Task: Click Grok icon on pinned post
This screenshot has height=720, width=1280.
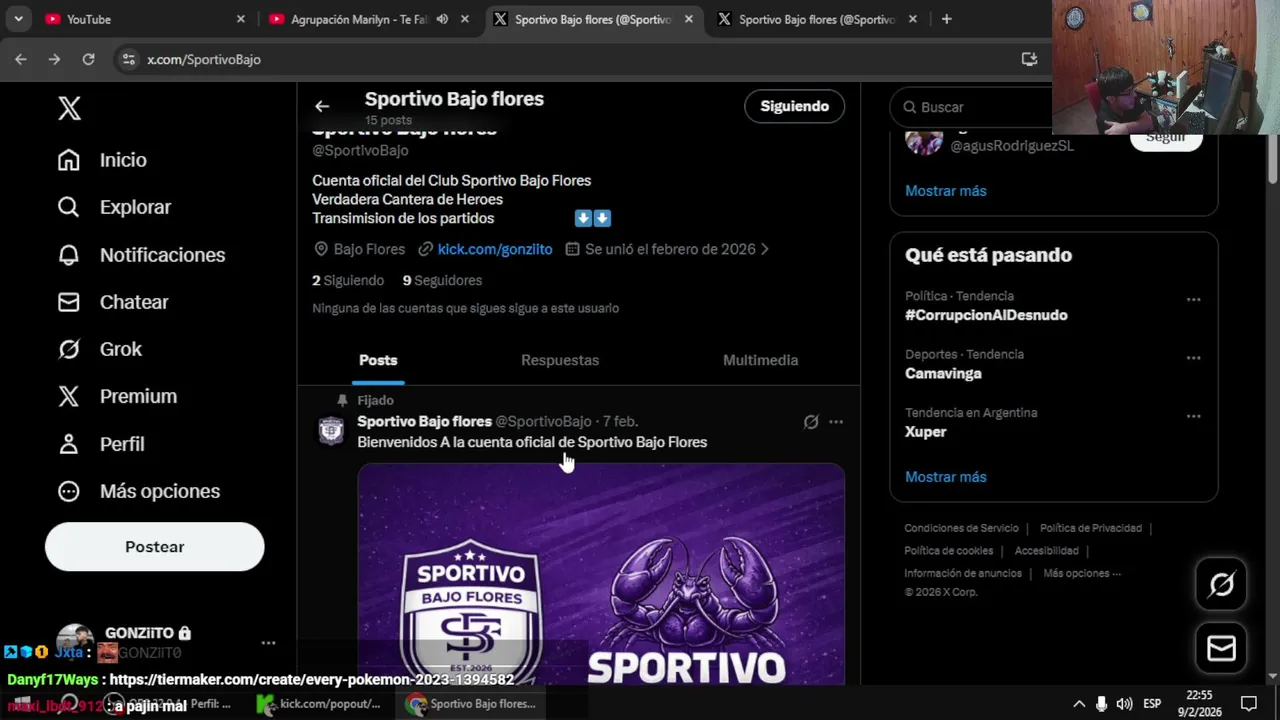Action: coord(811,422)
